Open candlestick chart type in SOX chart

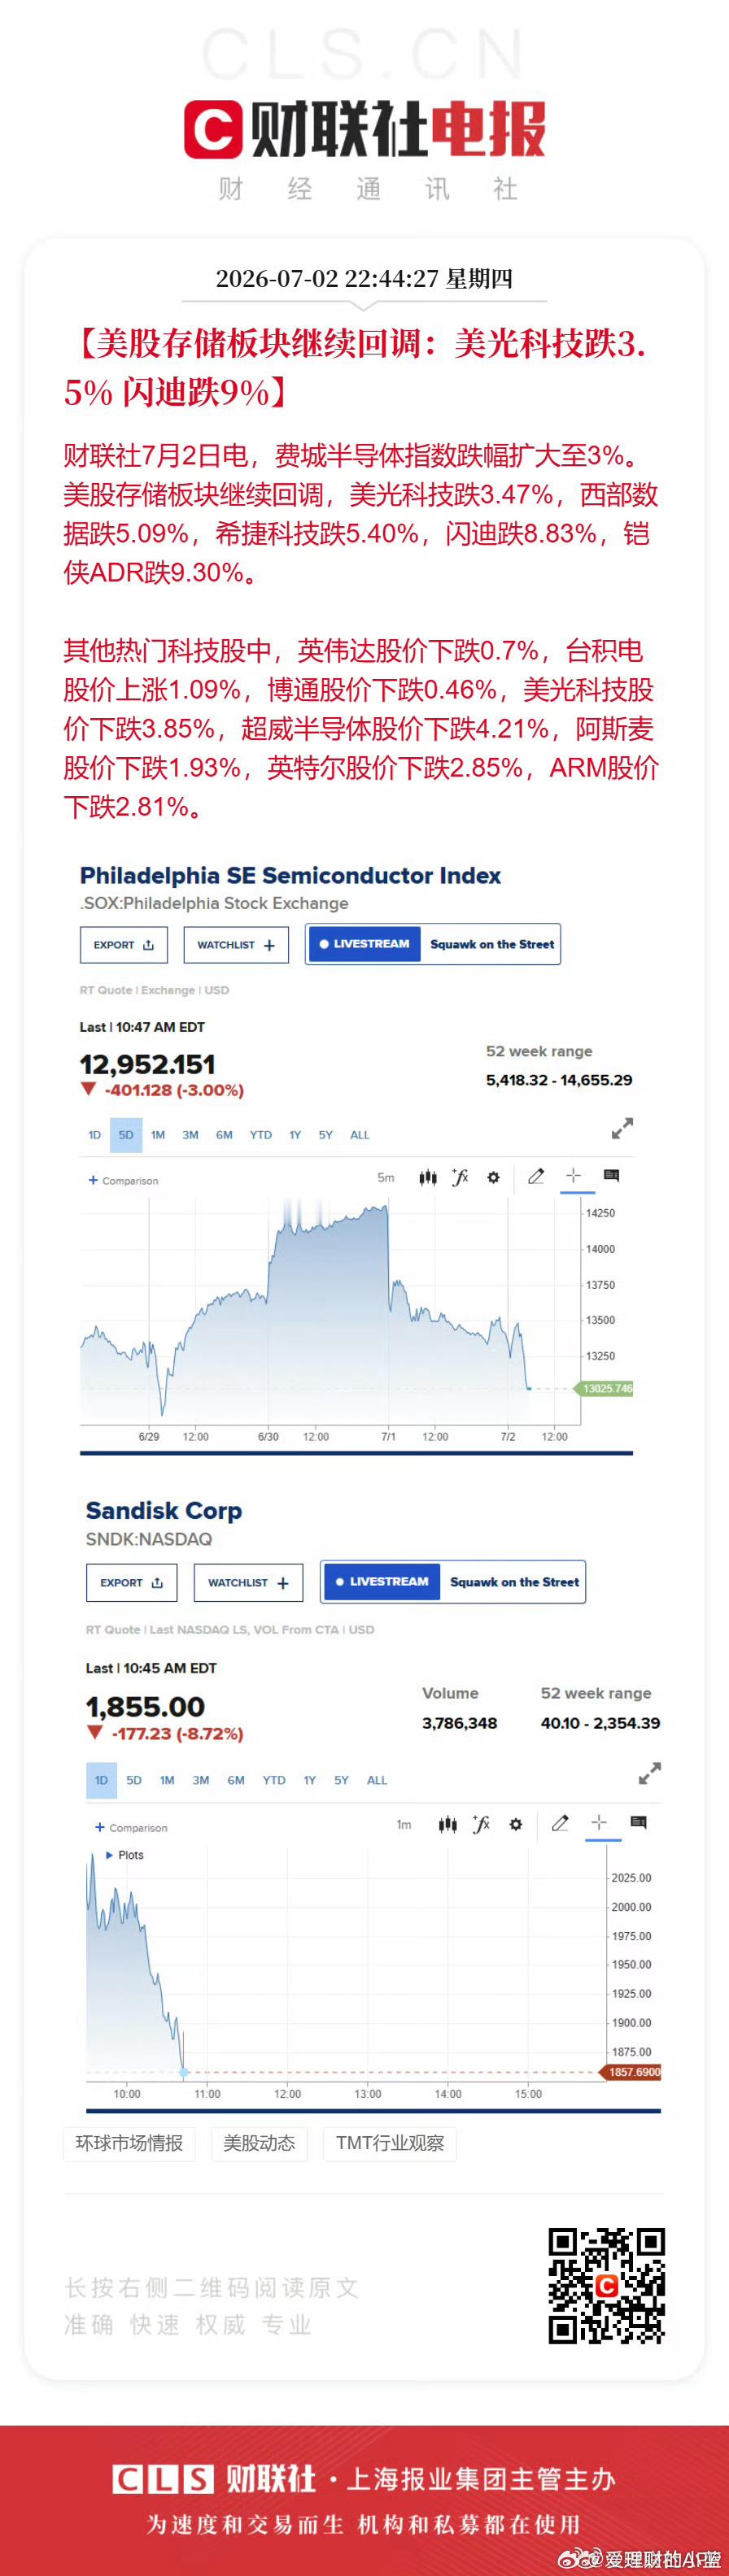click(x=428, y=1177)
